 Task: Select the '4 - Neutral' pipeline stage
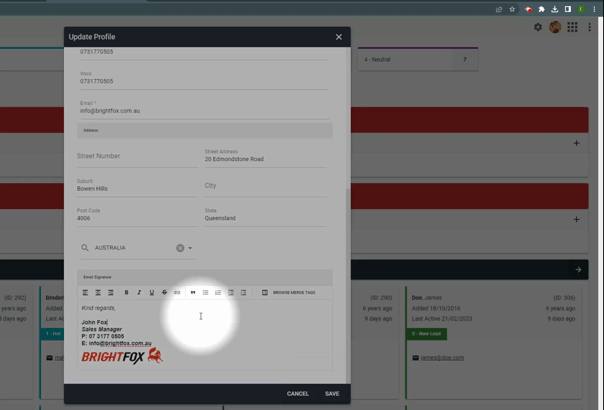pos(418,59)
